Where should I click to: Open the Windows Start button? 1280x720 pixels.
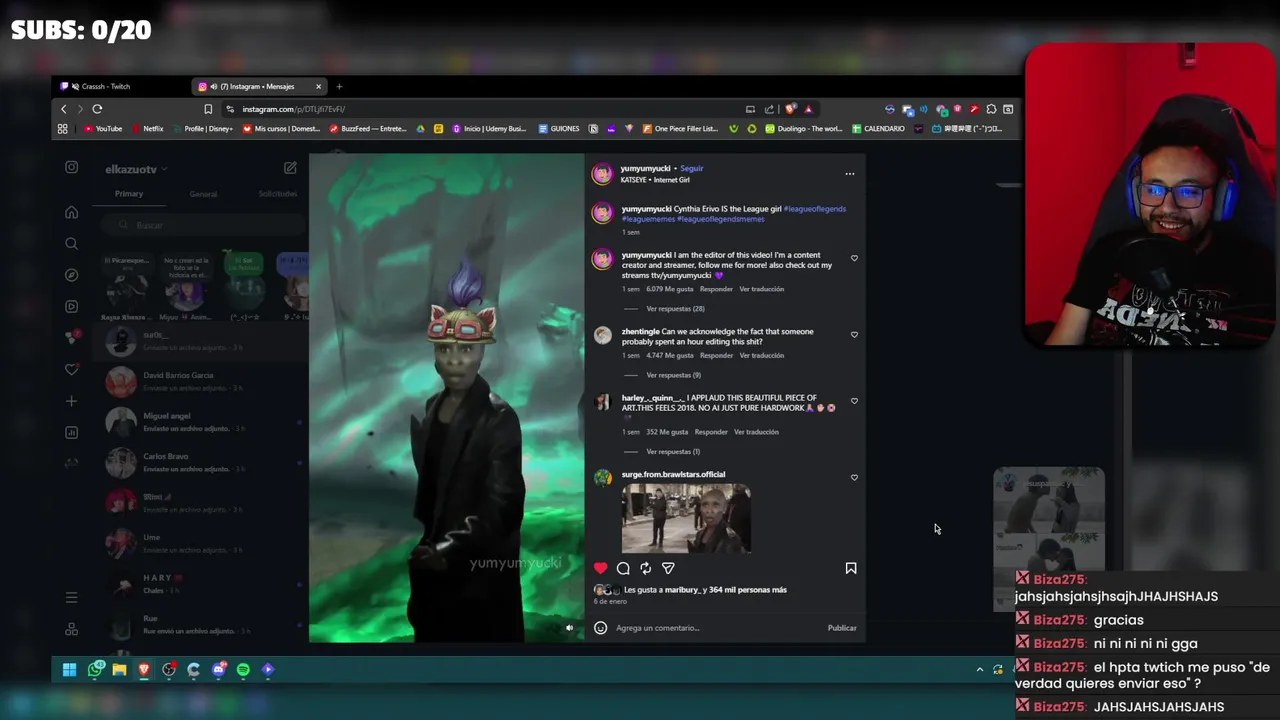pos(69,670)
